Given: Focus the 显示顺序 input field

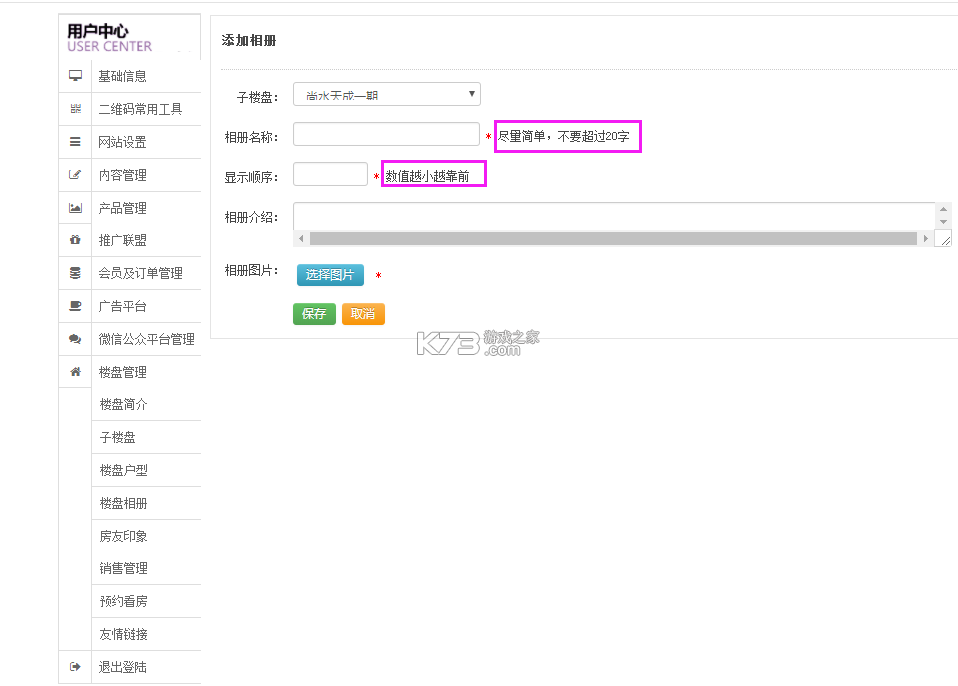Looking at the screenshot, I should pyautogui.click(x=331, y=174).
